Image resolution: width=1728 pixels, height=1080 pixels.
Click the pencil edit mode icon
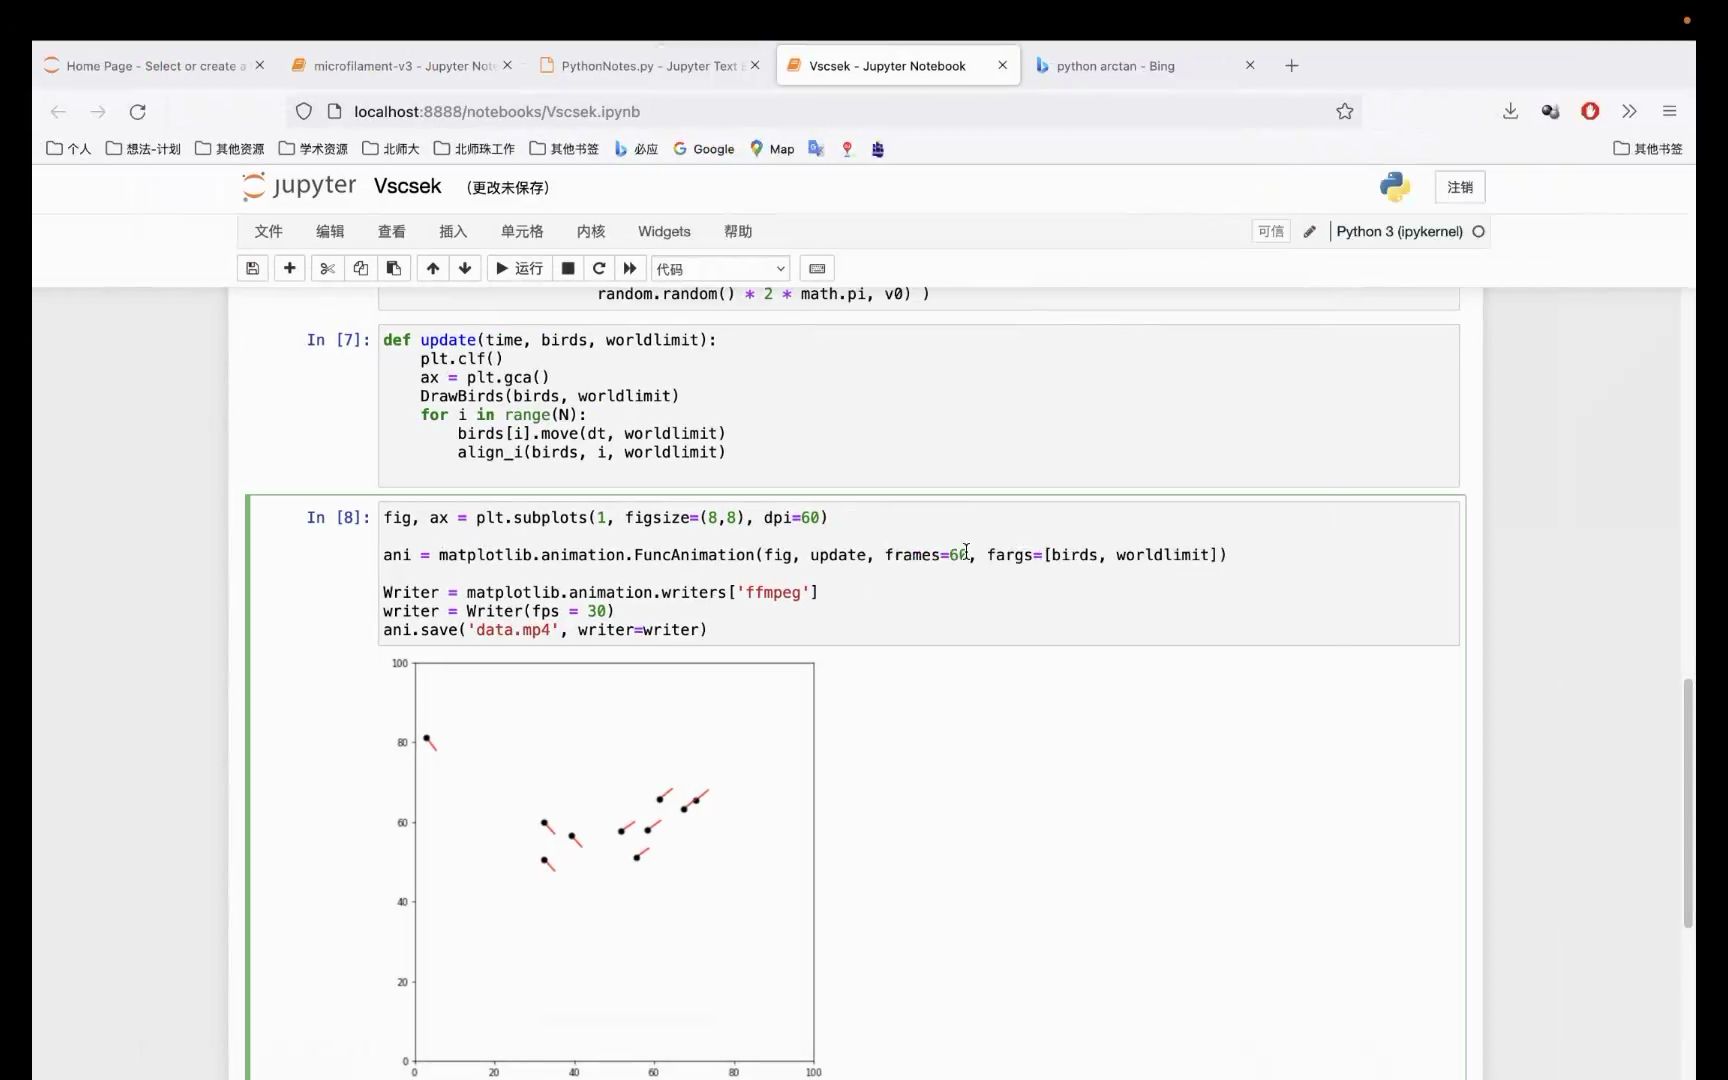[1310, 231]
